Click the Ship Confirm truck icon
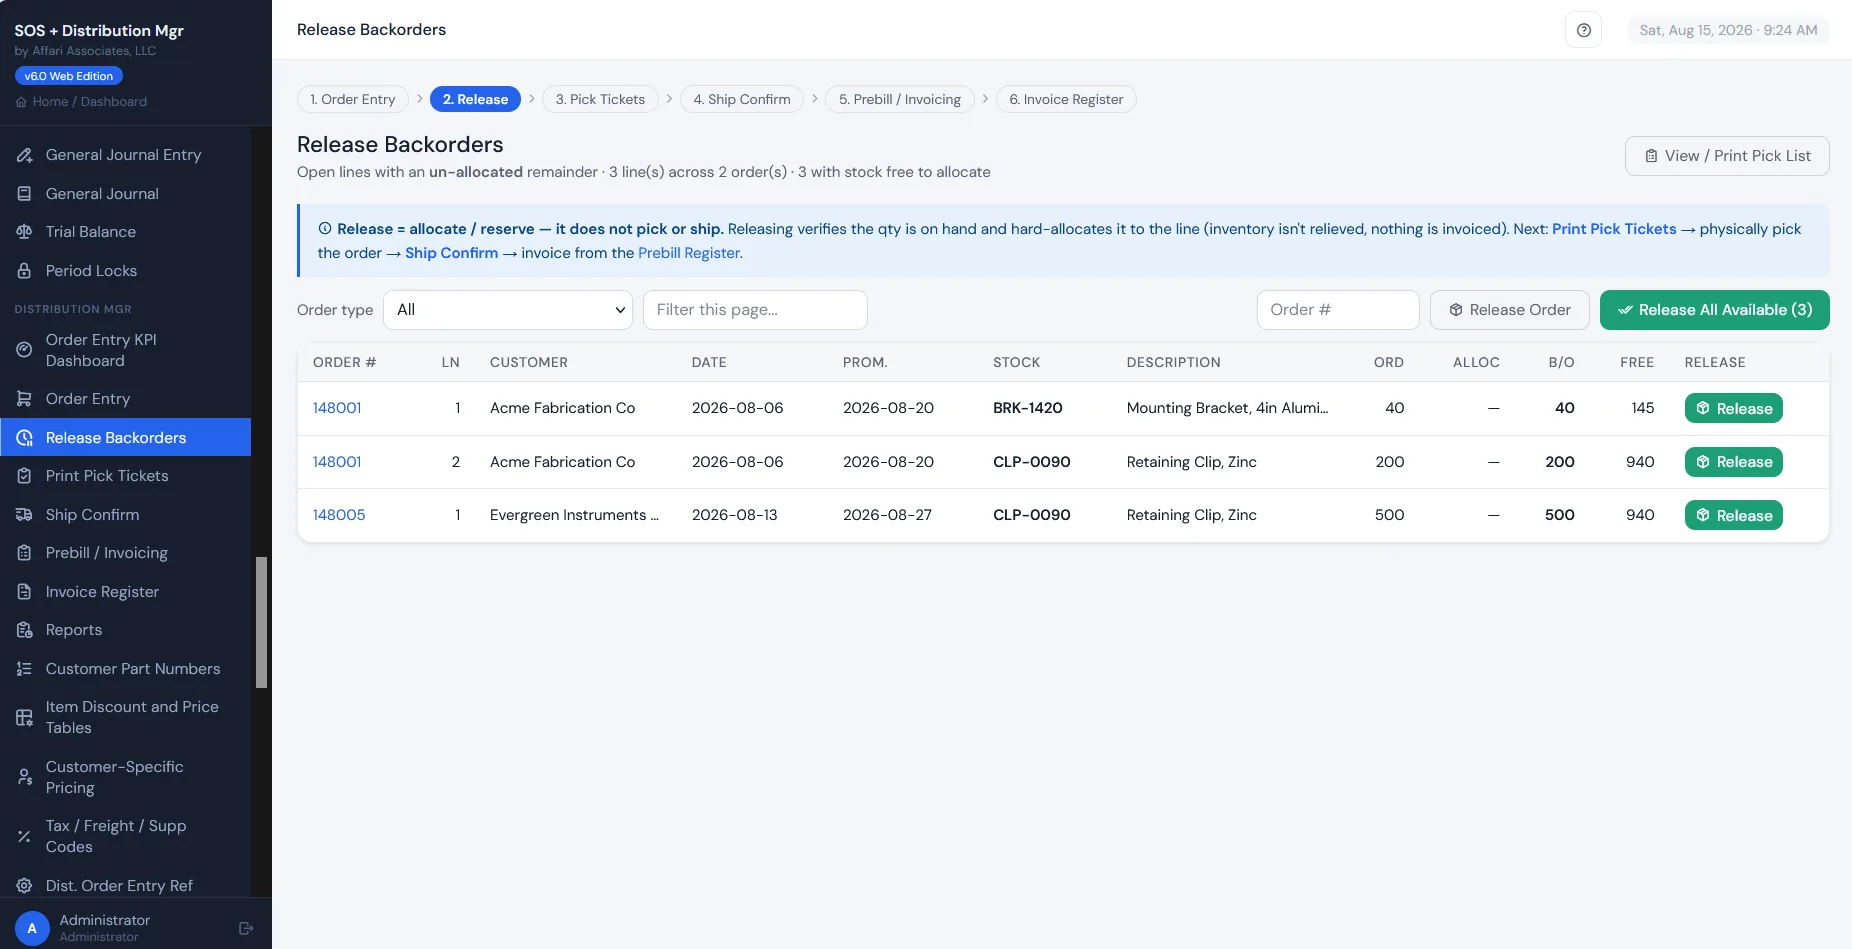1852x949 pixels. pos(25,515)
